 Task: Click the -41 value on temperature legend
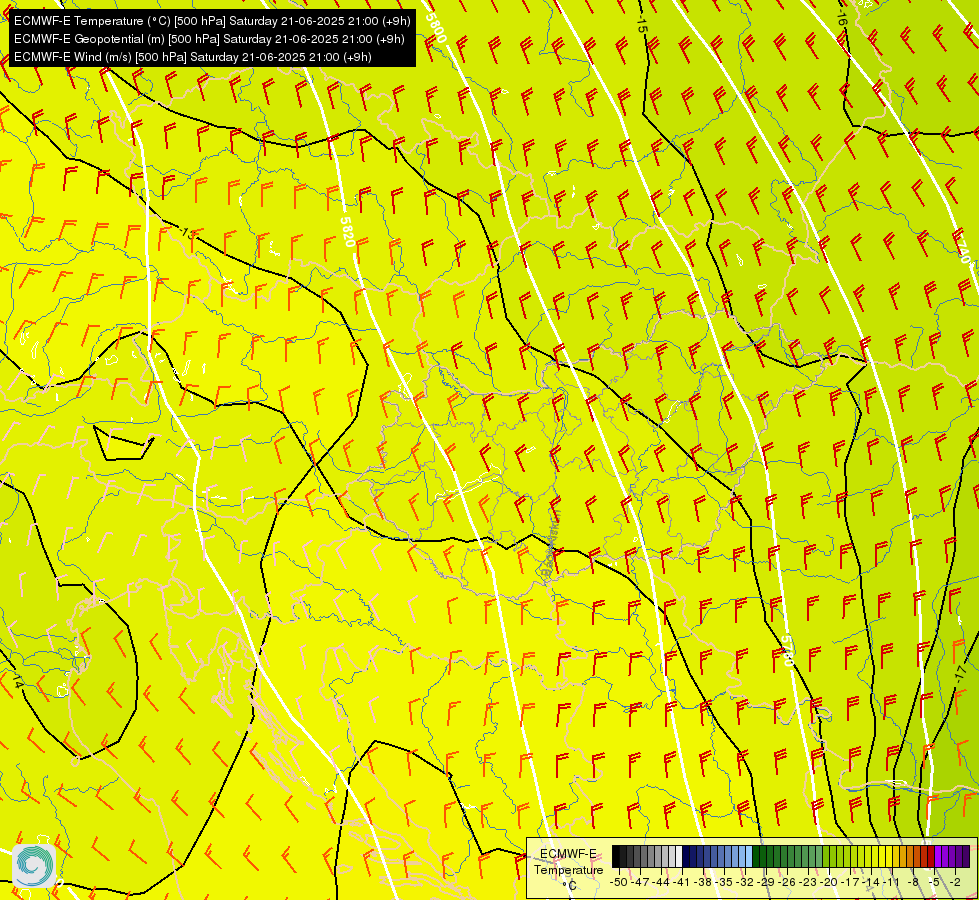[681, 882]
